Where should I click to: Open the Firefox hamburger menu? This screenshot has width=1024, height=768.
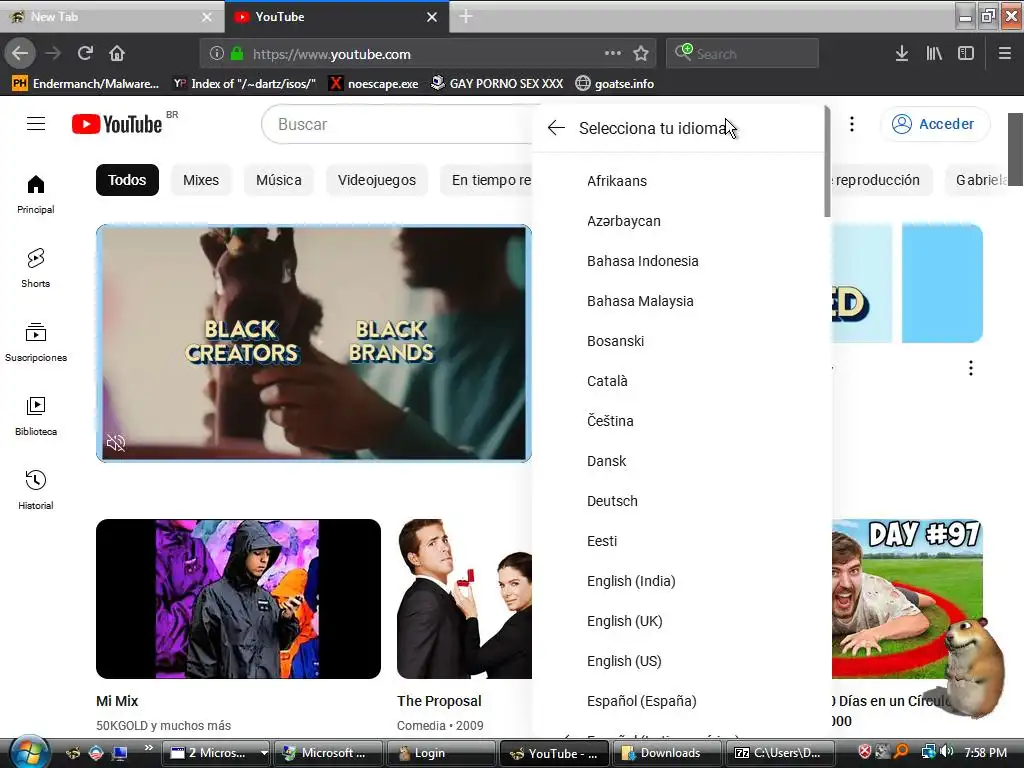tap(1004, 54)
